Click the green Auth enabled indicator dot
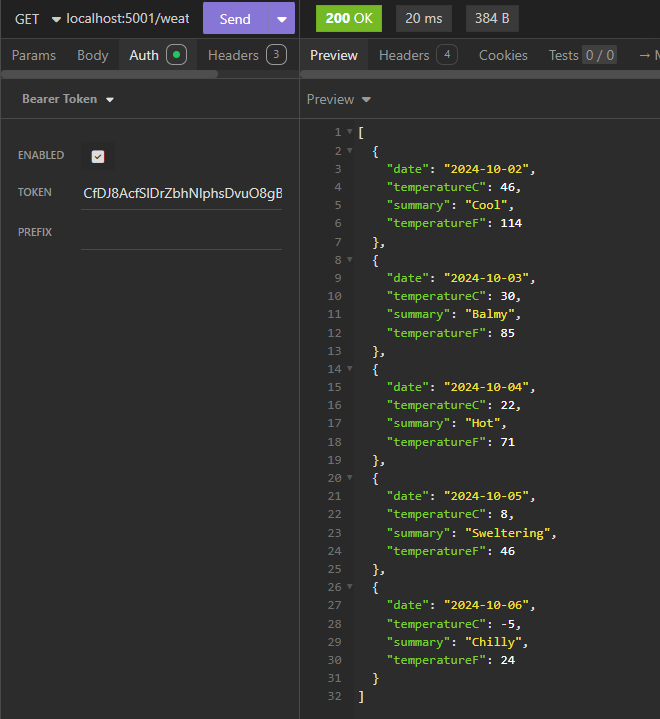The image size is (660, 719). (x=176, y=55)
